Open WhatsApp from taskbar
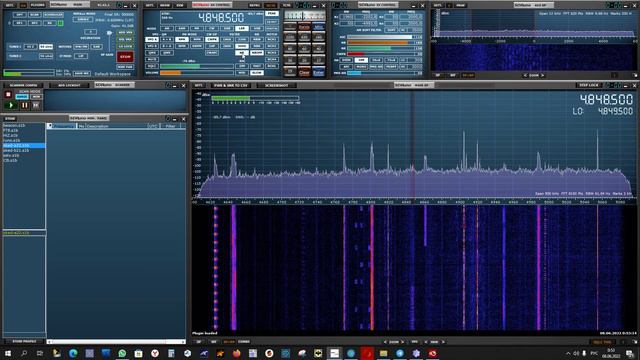The width and height of the screenshot is (640, 360). pyautogui.click(x=122, y=353)
